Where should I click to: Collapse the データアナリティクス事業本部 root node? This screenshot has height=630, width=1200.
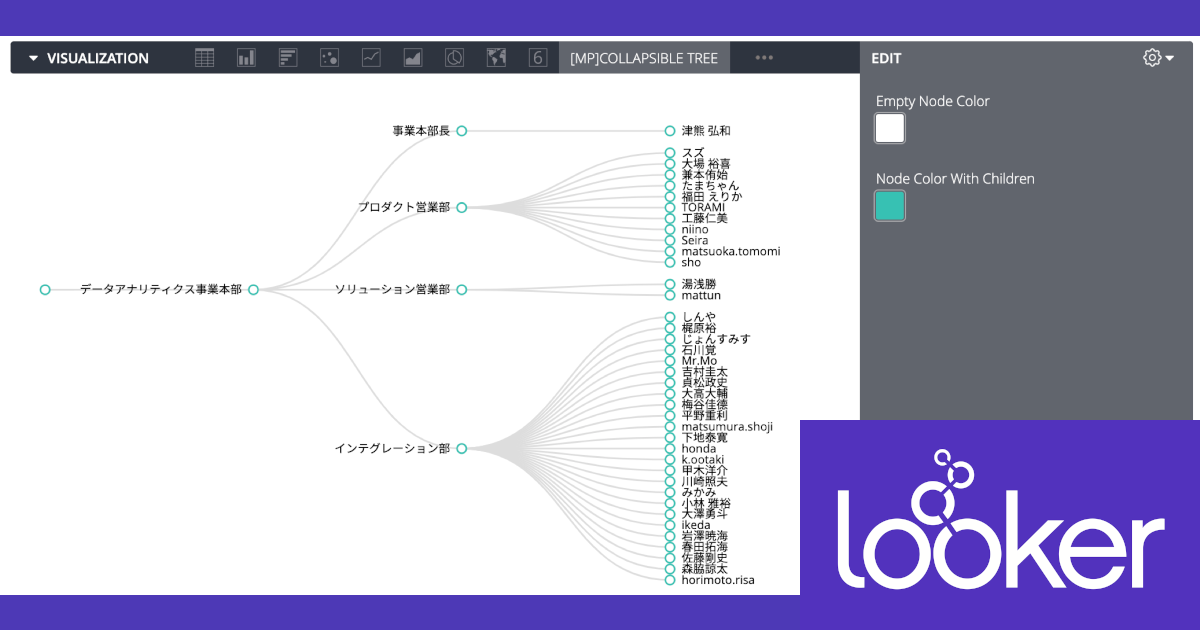253,289
